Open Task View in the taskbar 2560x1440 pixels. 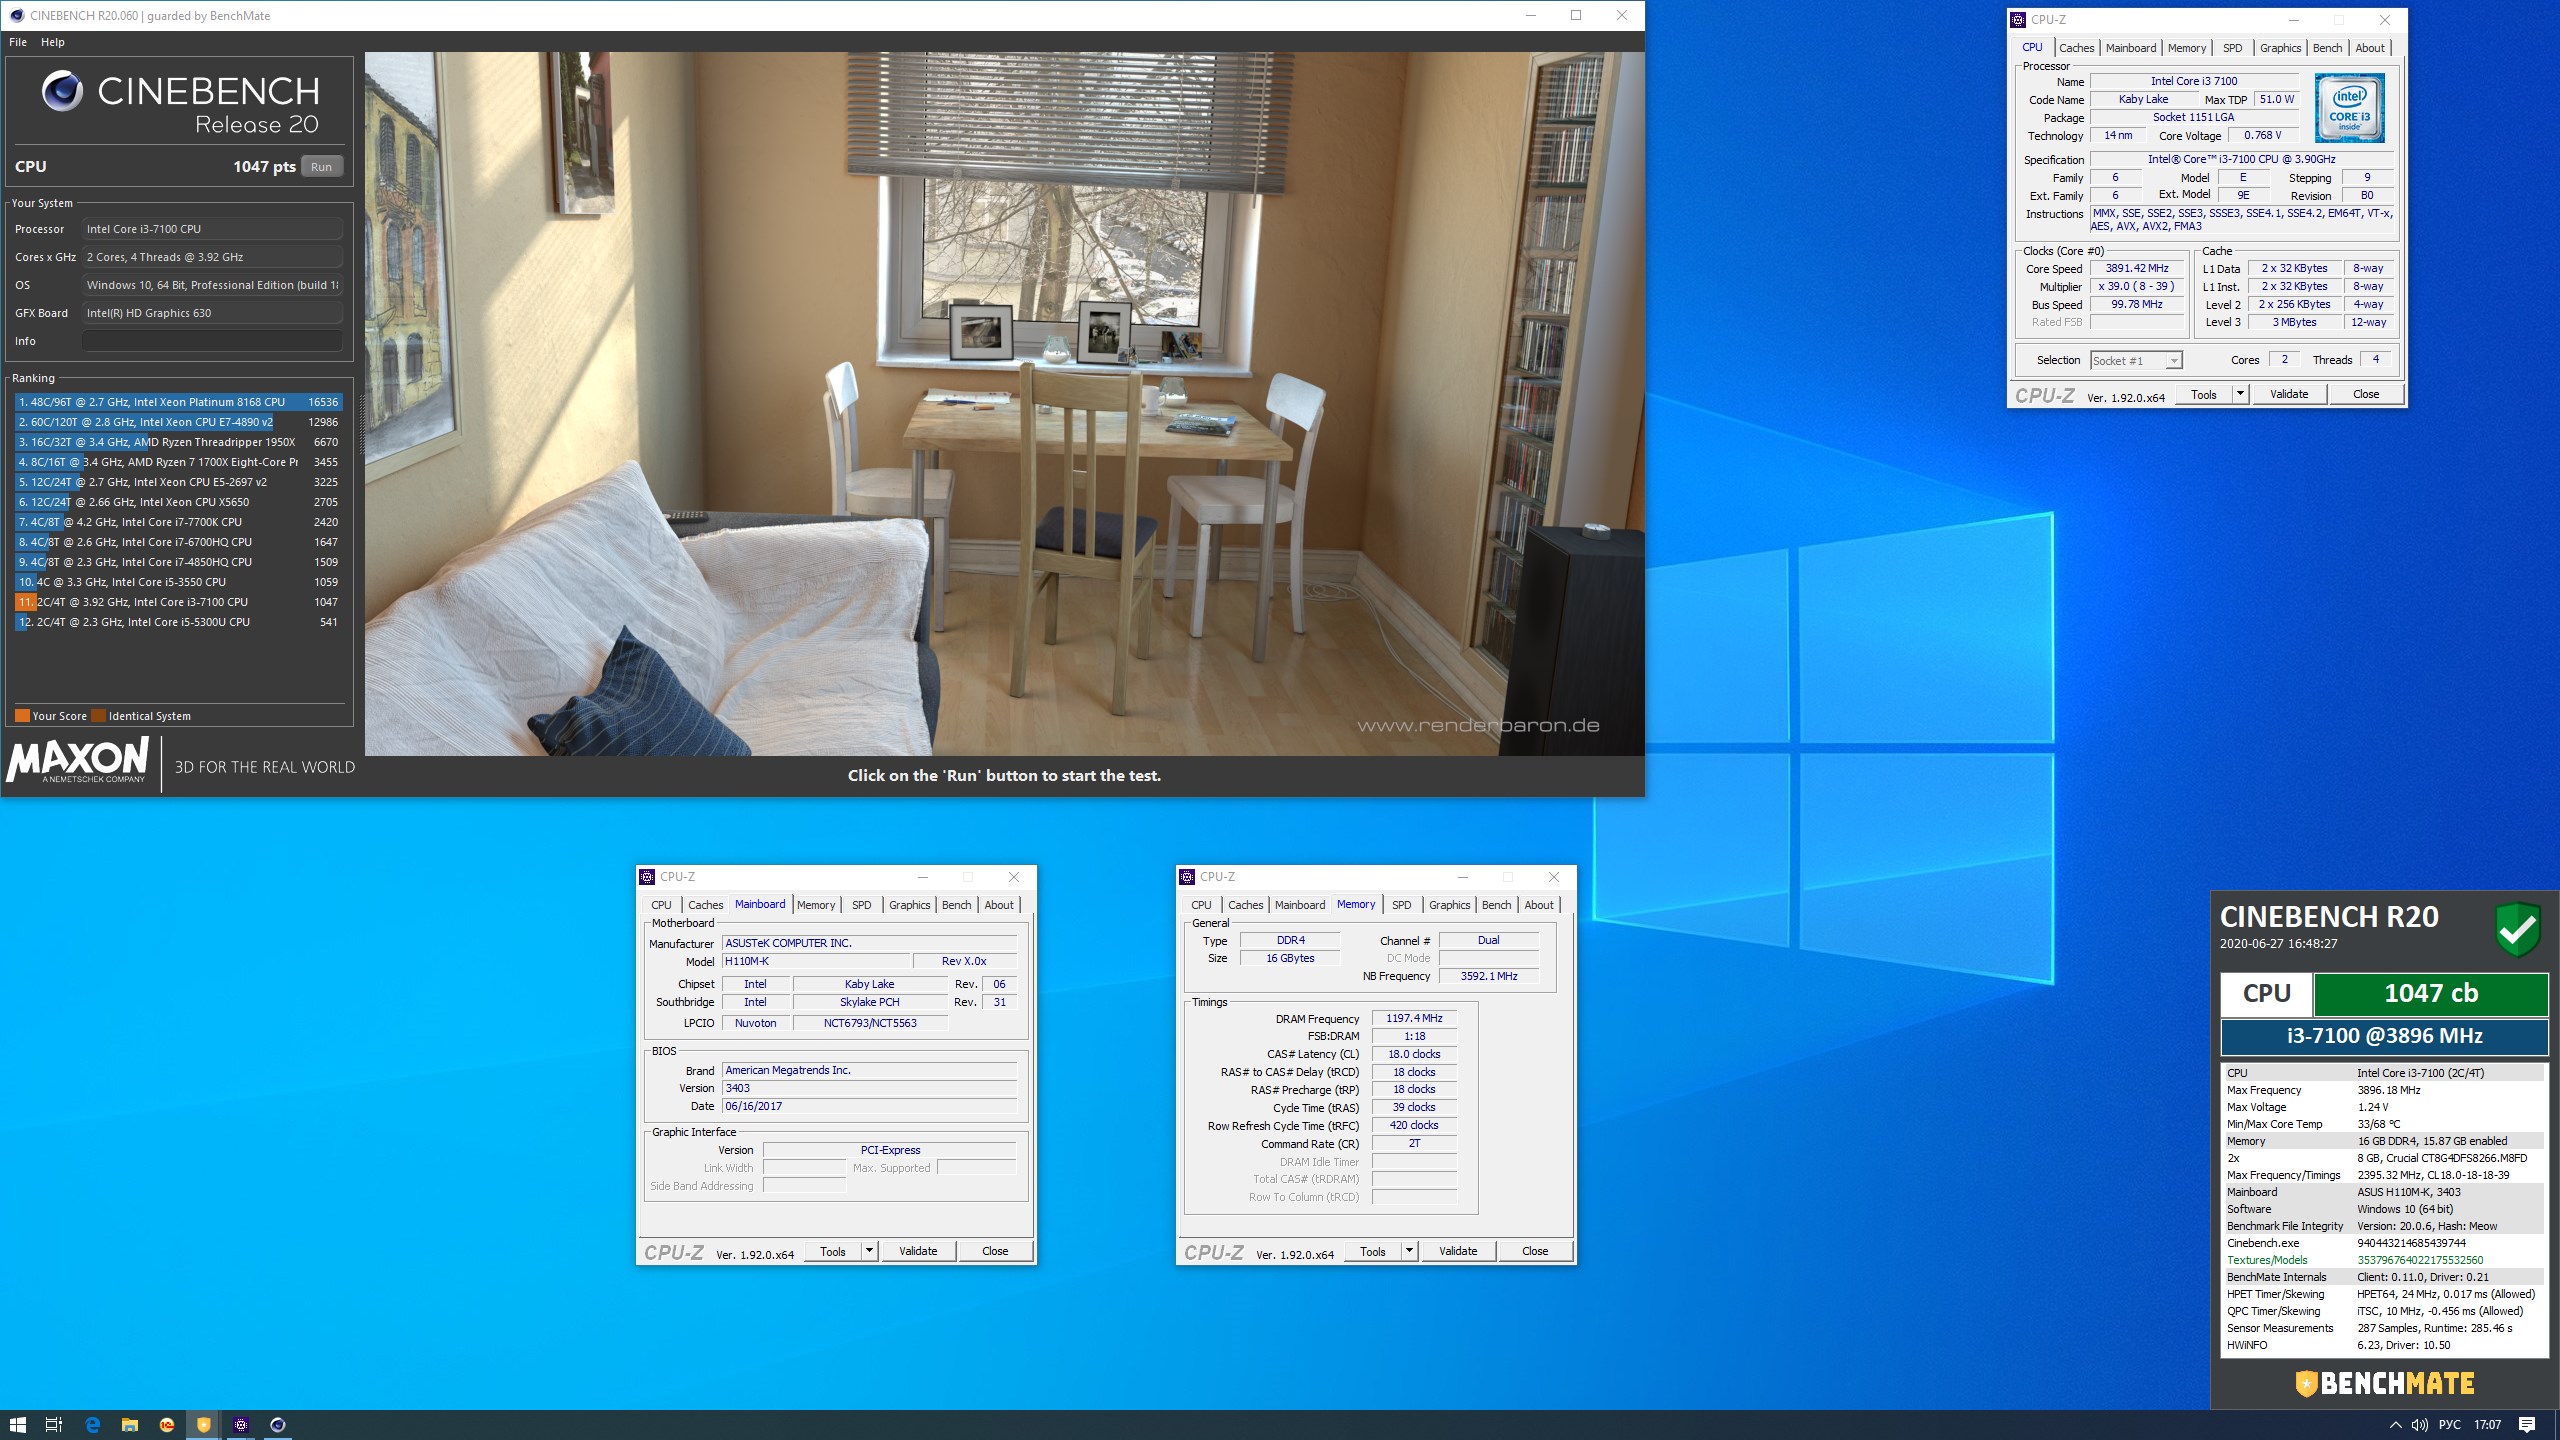pos(54,1425)
